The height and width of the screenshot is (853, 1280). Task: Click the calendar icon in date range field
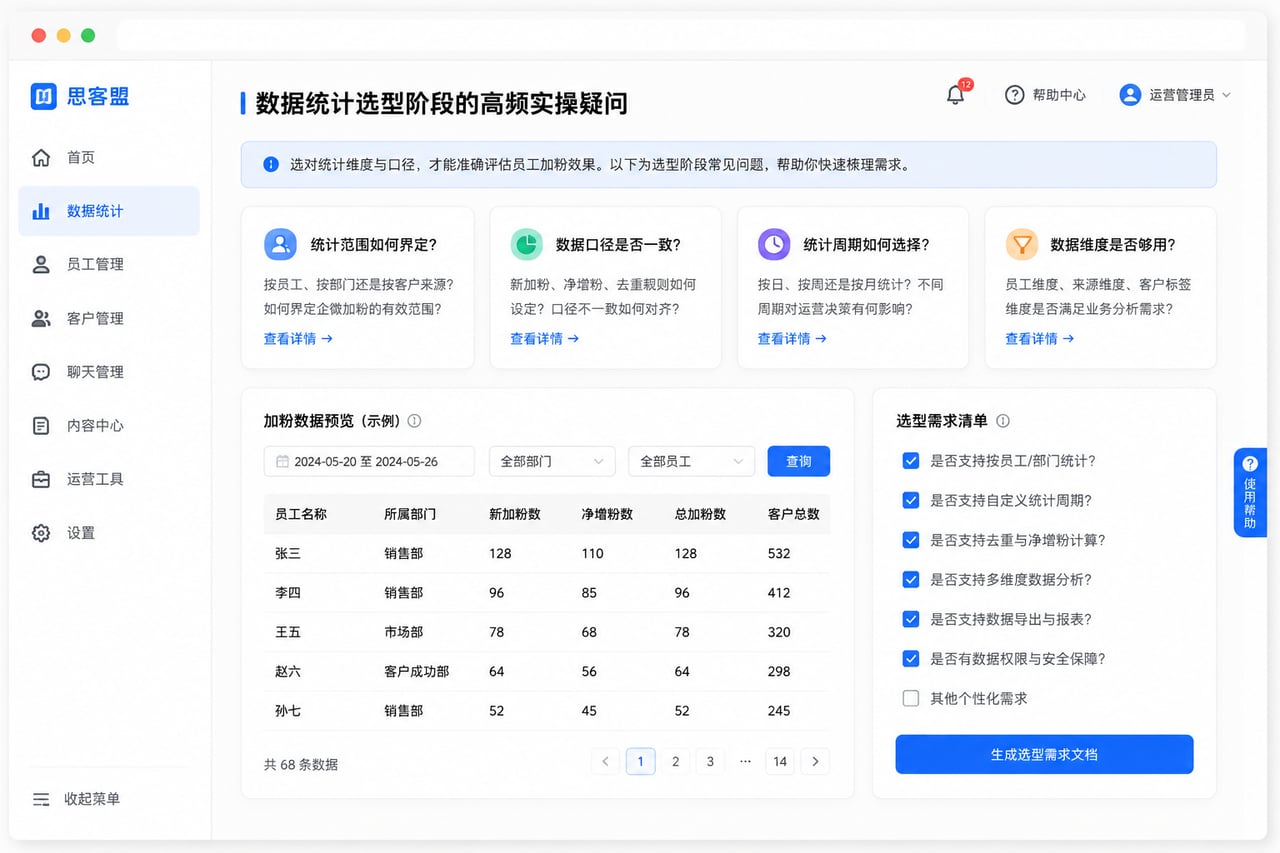[x=283, y=462]
